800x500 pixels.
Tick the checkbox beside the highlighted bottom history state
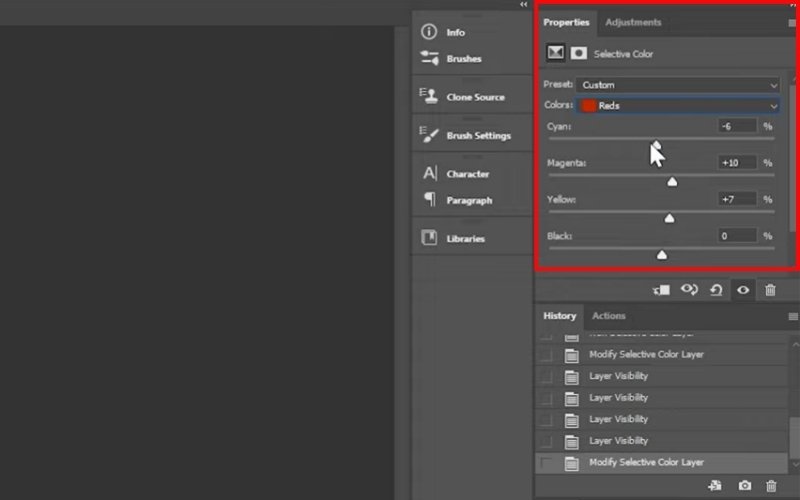546,463
